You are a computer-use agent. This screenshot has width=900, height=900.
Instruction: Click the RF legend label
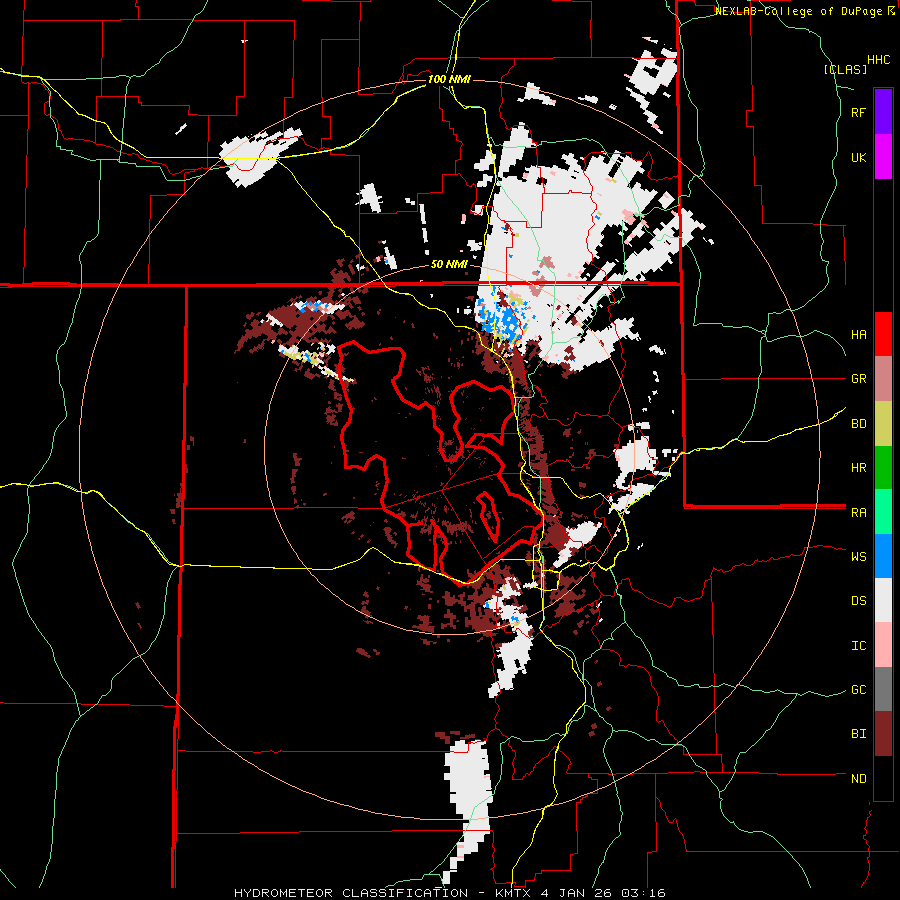pos(858,112)
